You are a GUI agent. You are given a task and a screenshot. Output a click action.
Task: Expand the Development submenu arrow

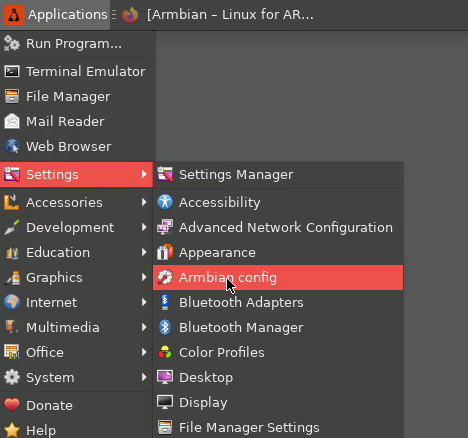pyautogui.click(x=144, y=227)
